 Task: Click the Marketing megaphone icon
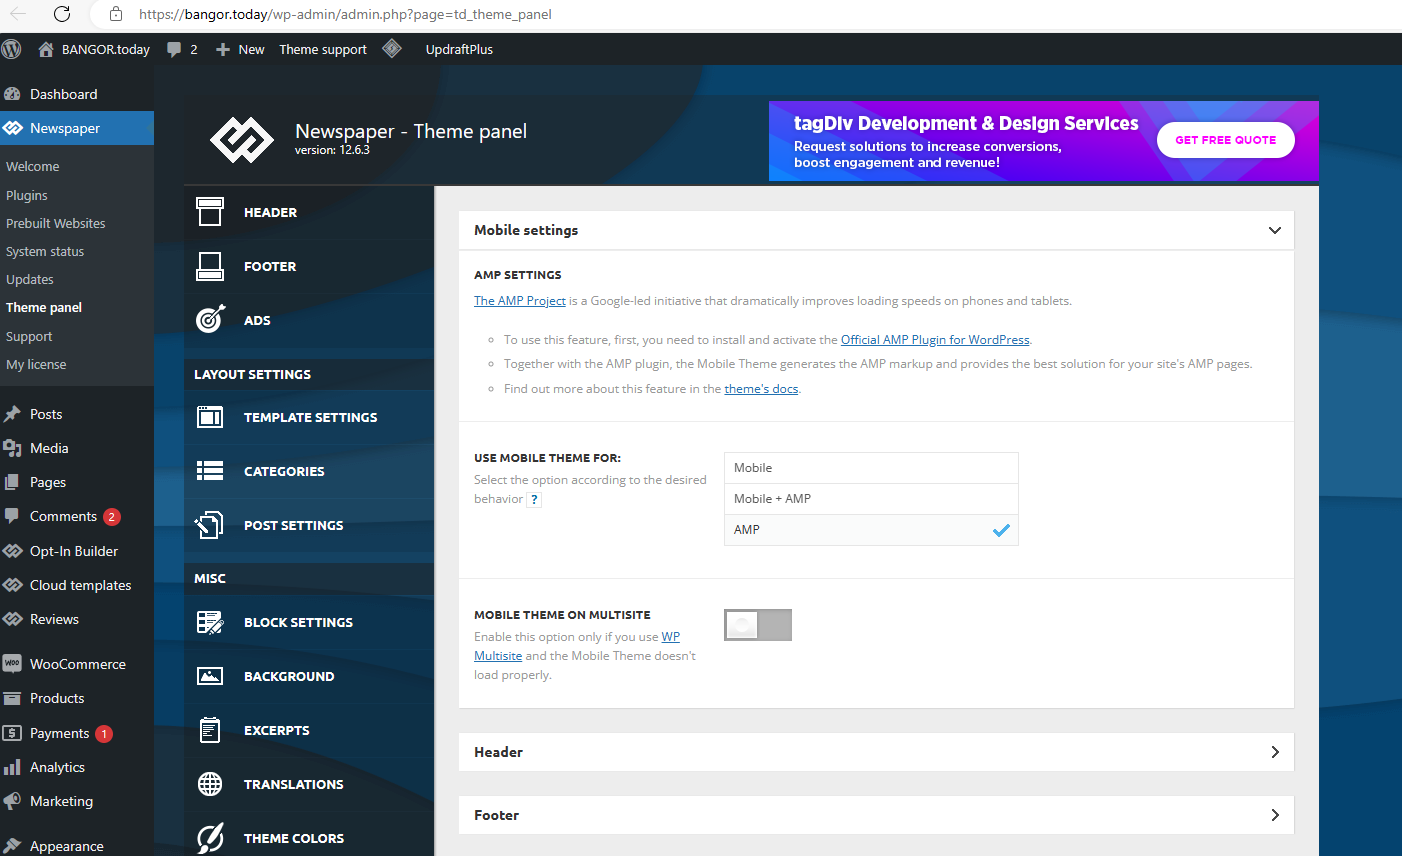(12, 801)
